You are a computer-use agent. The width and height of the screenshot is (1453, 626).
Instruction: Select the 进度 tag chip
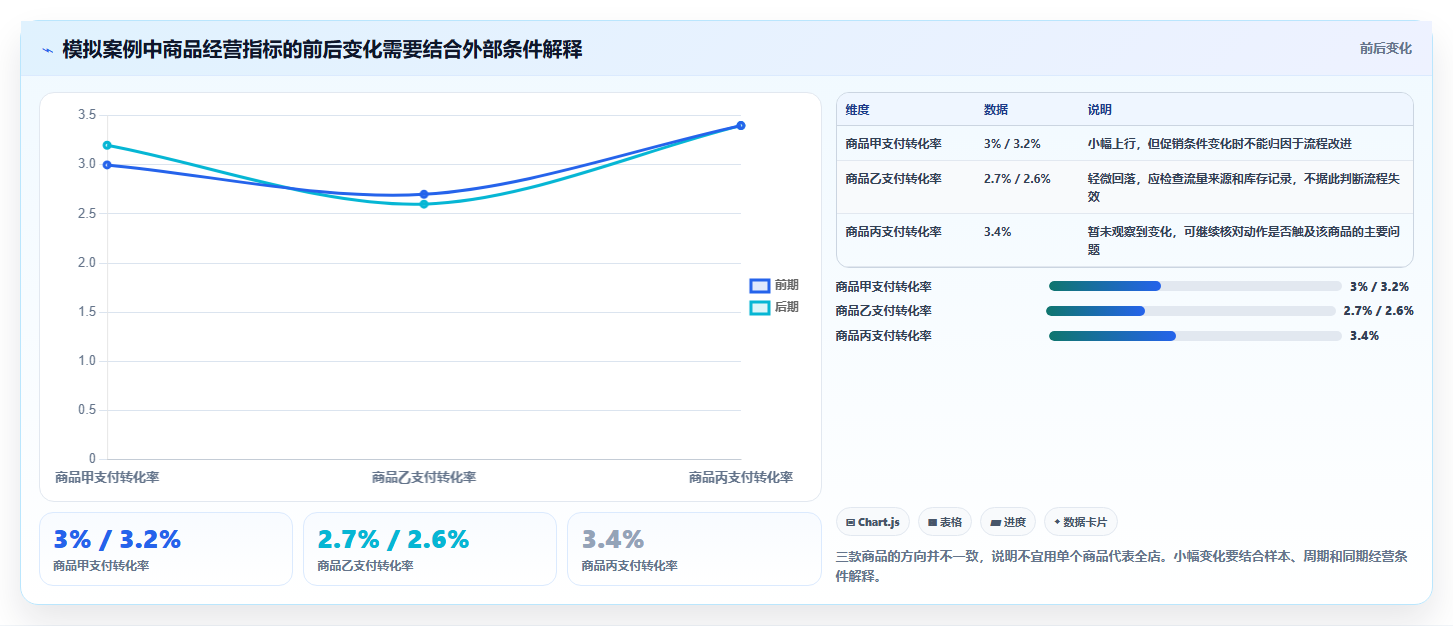[x=1008, y=522]
